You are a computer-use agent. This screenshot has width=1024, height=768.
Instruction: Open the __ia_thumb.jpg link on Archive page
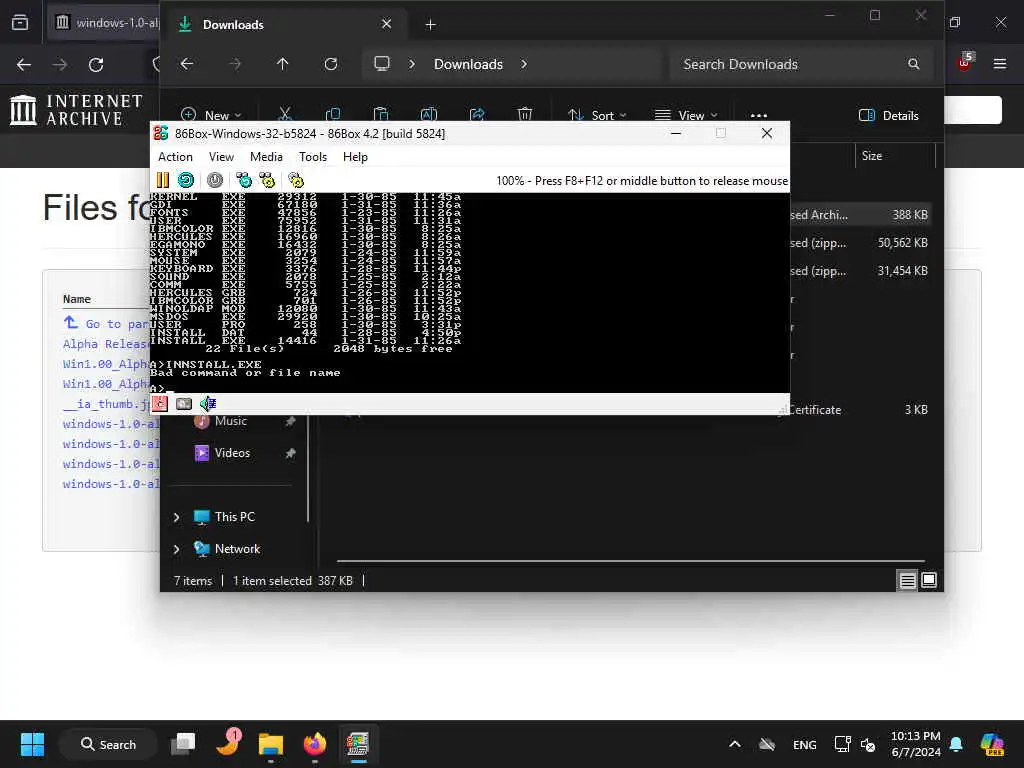106,404
